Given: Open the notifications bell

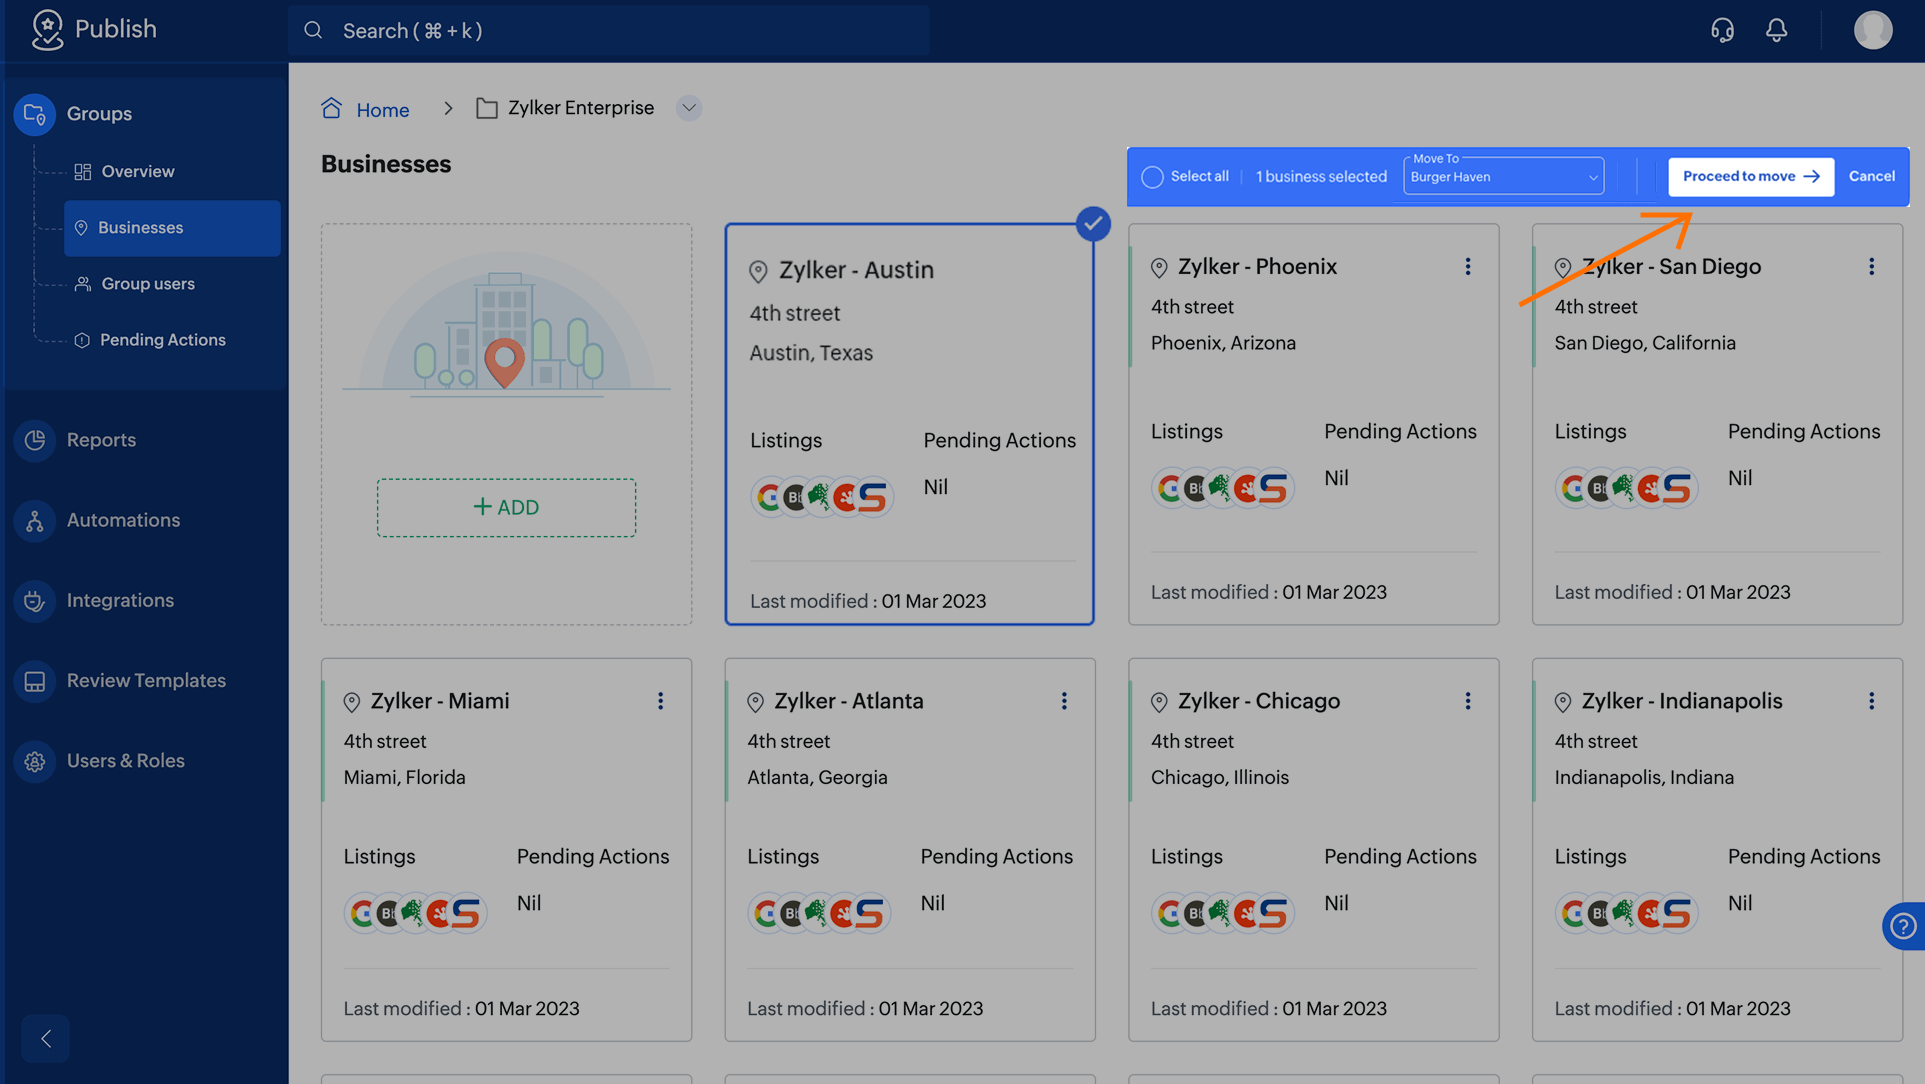Looking at the screenshot, I should (x=1776, y=30).
